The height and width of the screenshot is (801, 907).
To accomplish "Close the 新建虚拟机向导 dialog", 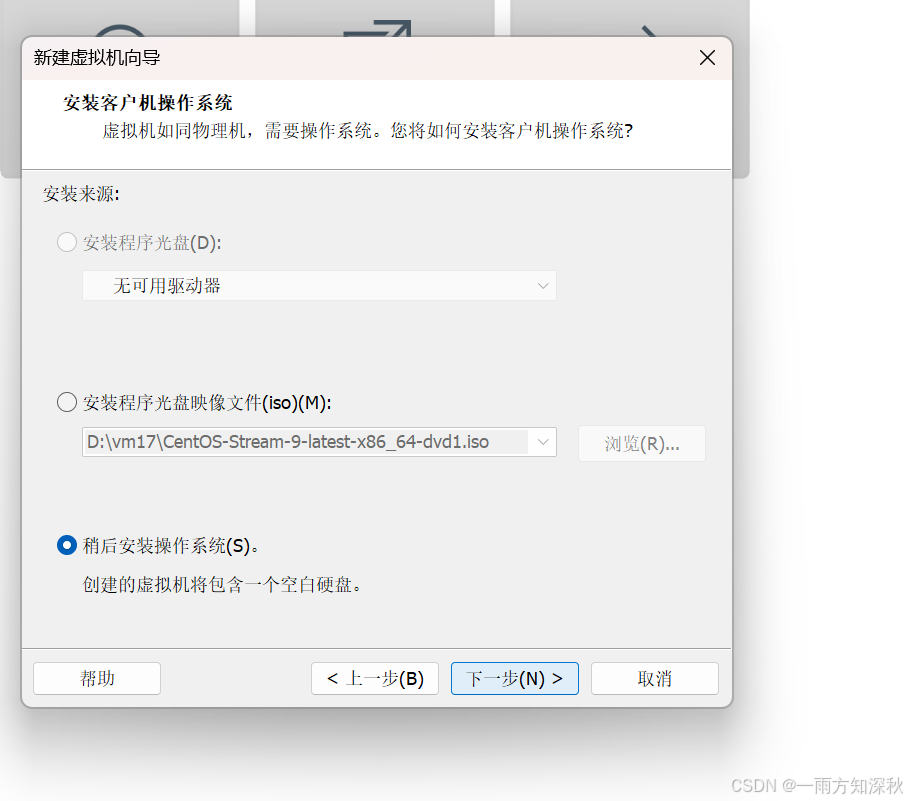I will (x=707, y=57).
